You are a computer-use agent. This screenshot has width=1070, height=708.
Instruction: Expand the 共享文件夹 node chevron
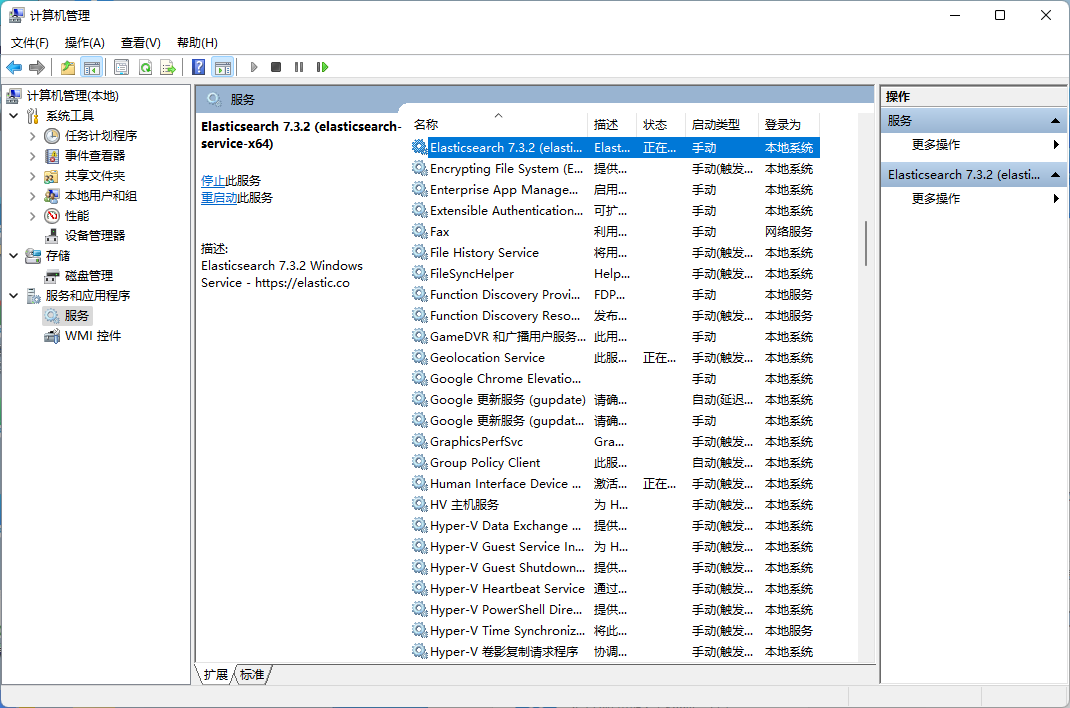click(x=32, y=176)
